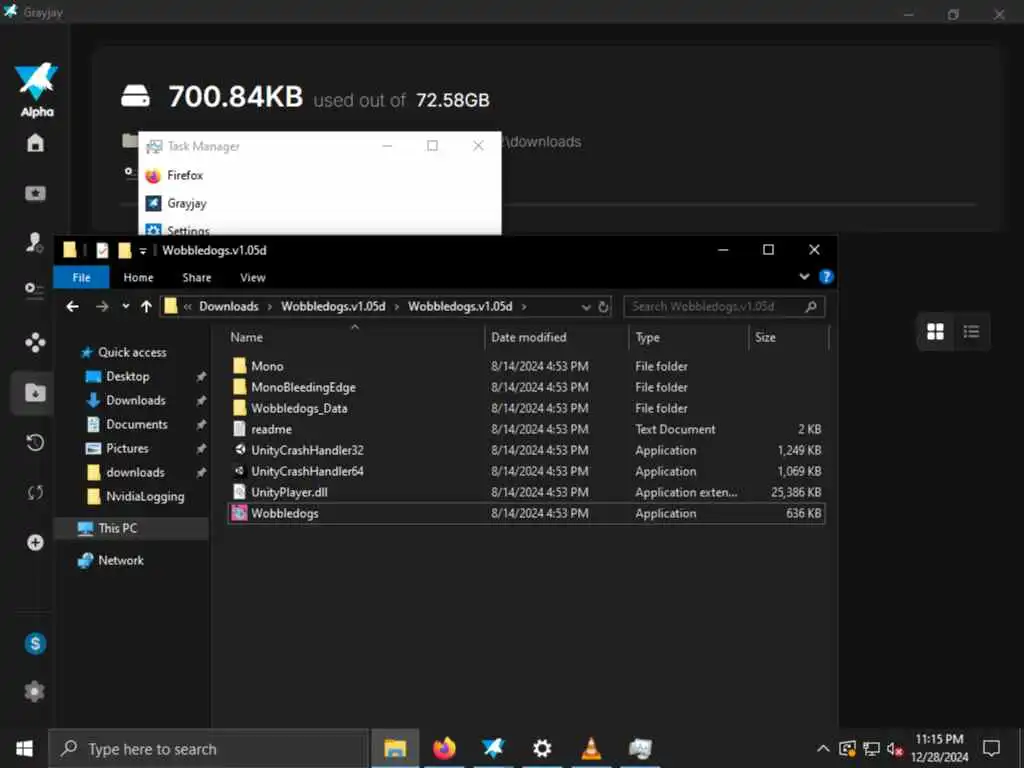Open Explorer help question mark icon
The image size is (1024, 768).
click(x=826, y=277)
